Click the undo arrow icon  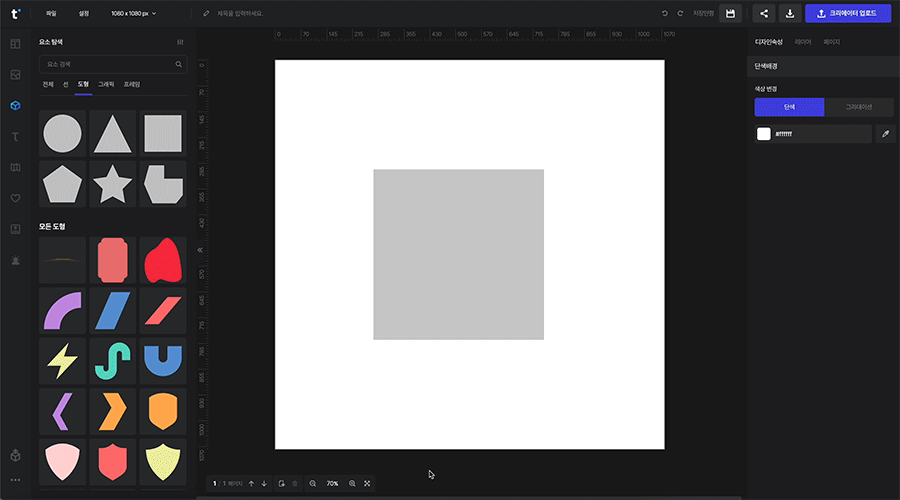(x=665, y=14)
